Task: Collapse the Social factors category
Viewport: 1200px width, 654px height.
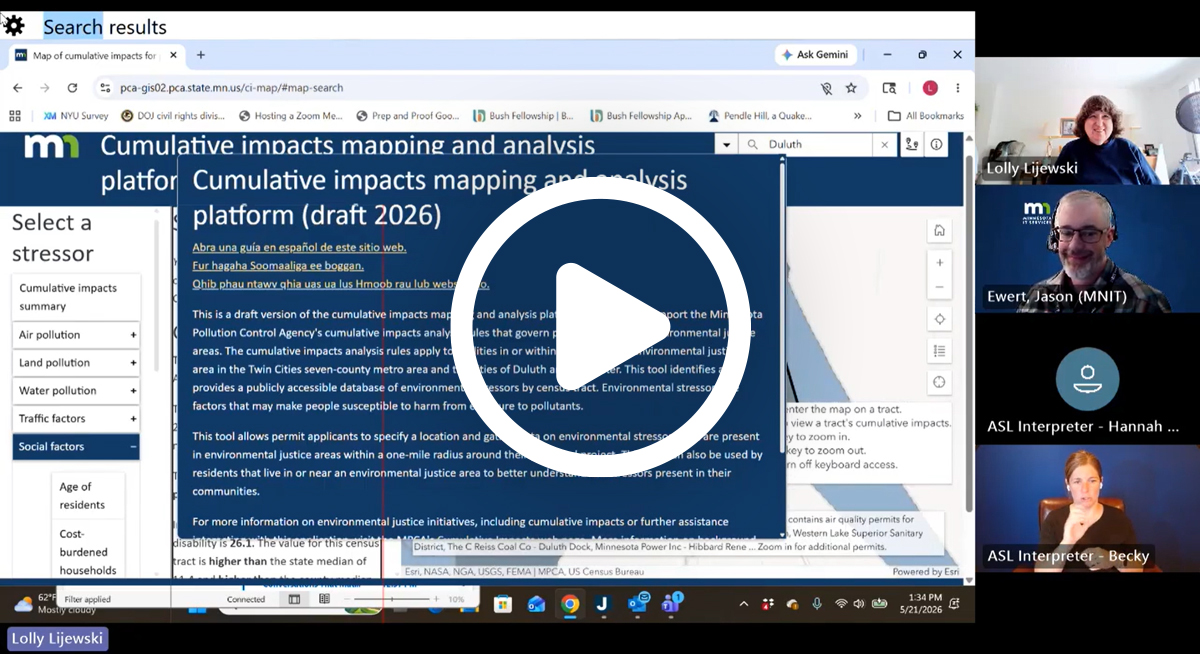Action: 76,447
